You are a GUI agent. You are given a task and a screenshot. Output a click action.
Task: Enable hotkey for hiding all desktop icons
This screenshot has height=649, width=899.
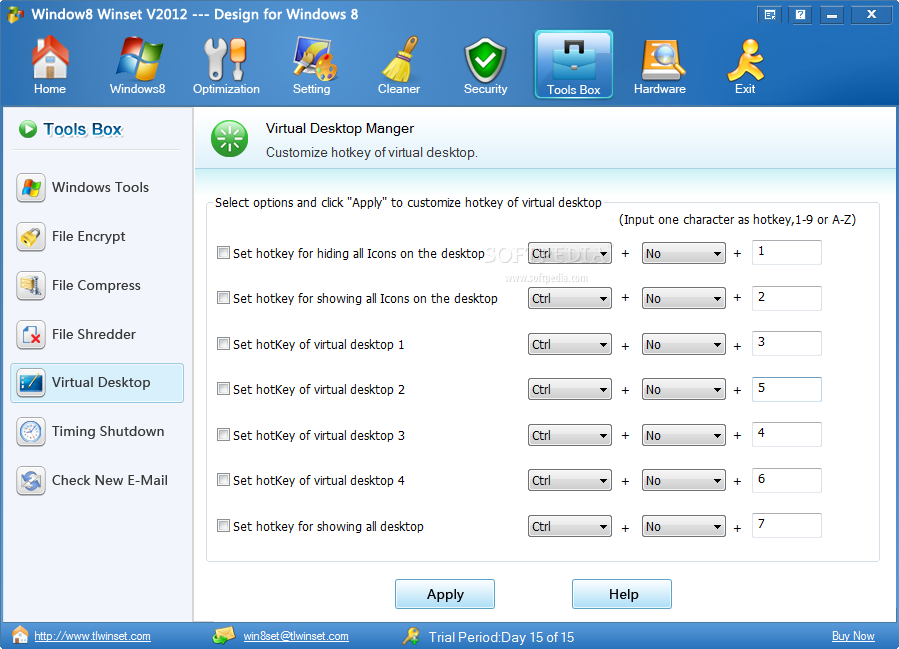coord(224,253)
